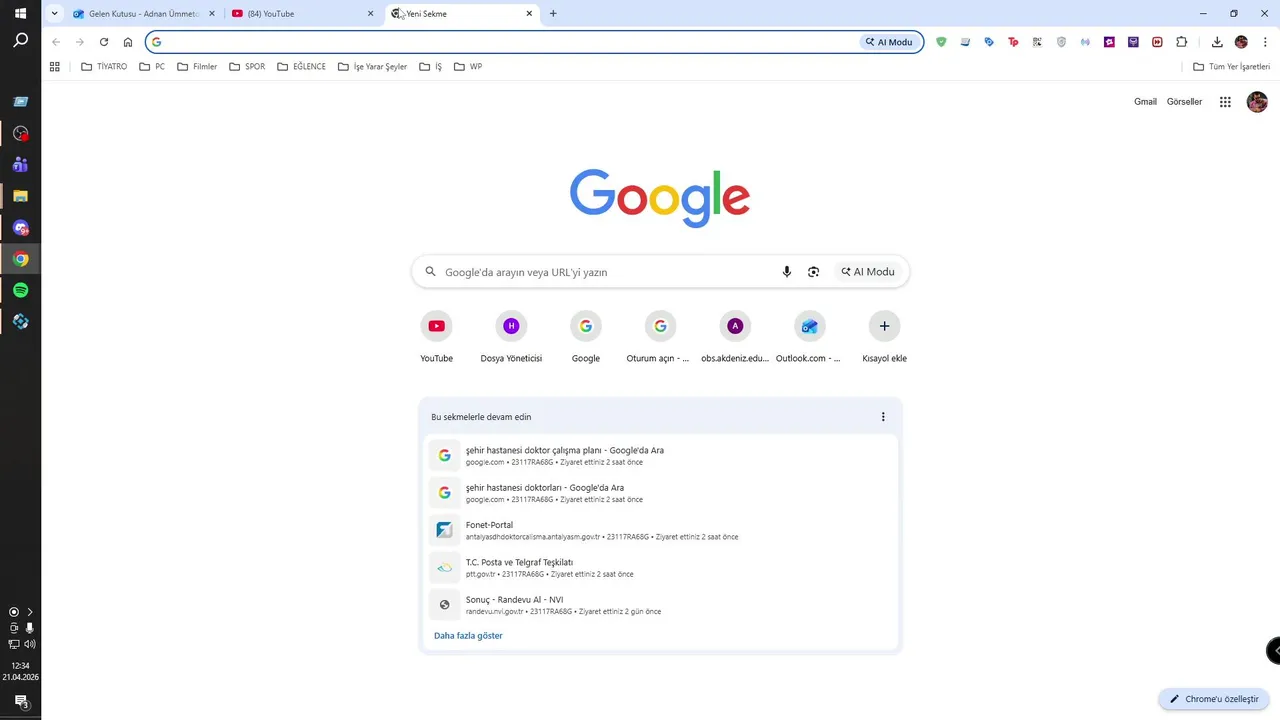Open the Filmler bookmark folder
1280x720 pixels.
(197, 67)
